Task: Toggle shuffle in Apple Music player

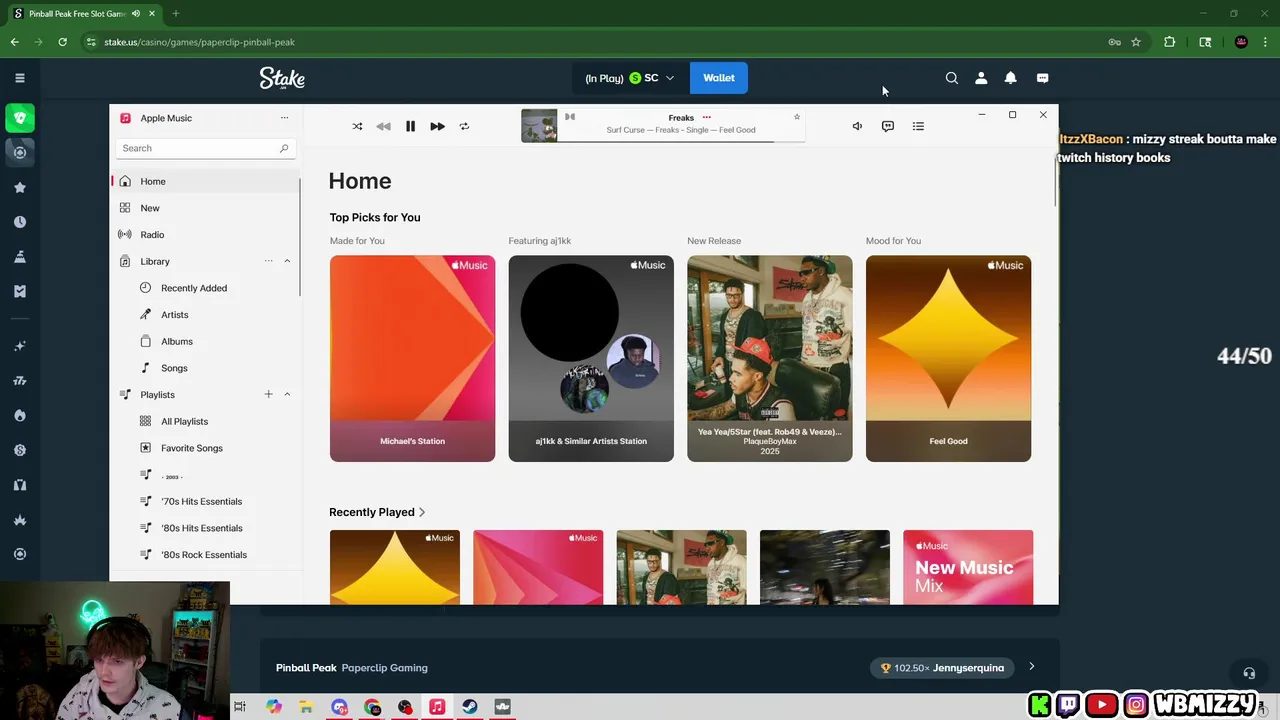Action: point(357,126)
